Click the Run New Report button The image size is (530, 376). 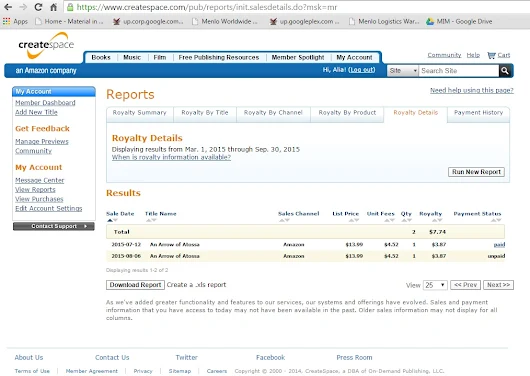(476, 172)
